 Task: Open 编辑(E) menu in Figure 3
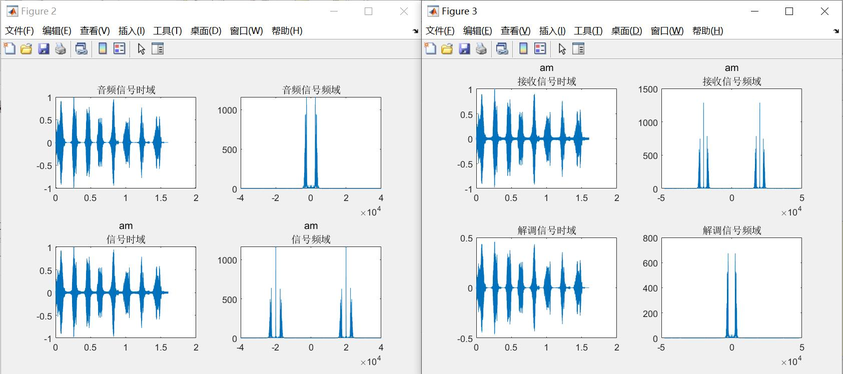tap(478, 31)
